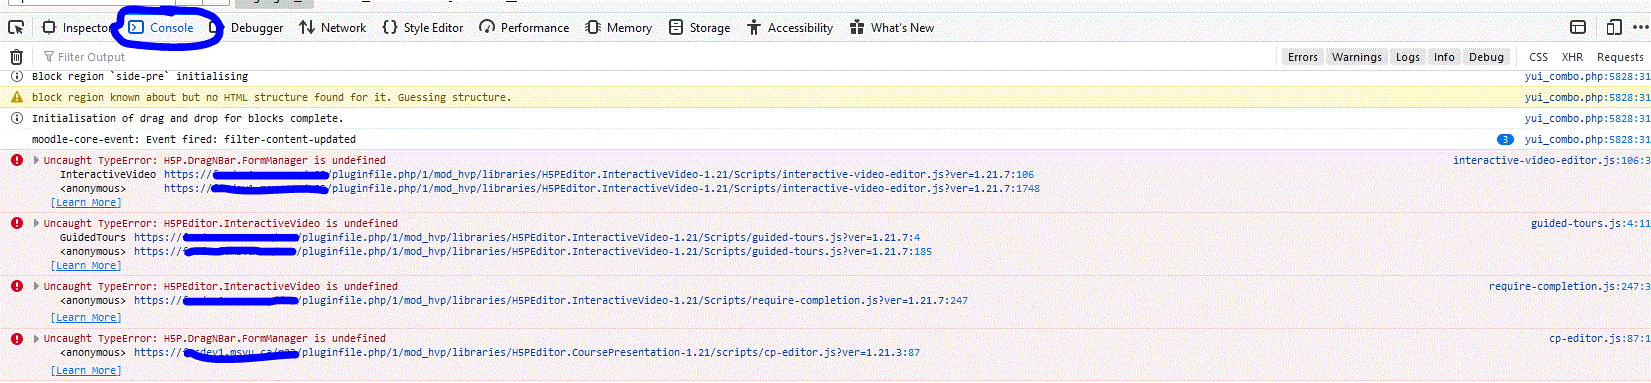This screenshot has height=383, width=1651.
Task: Clear the console output with trash icon
Action: (x=16, y=57)
